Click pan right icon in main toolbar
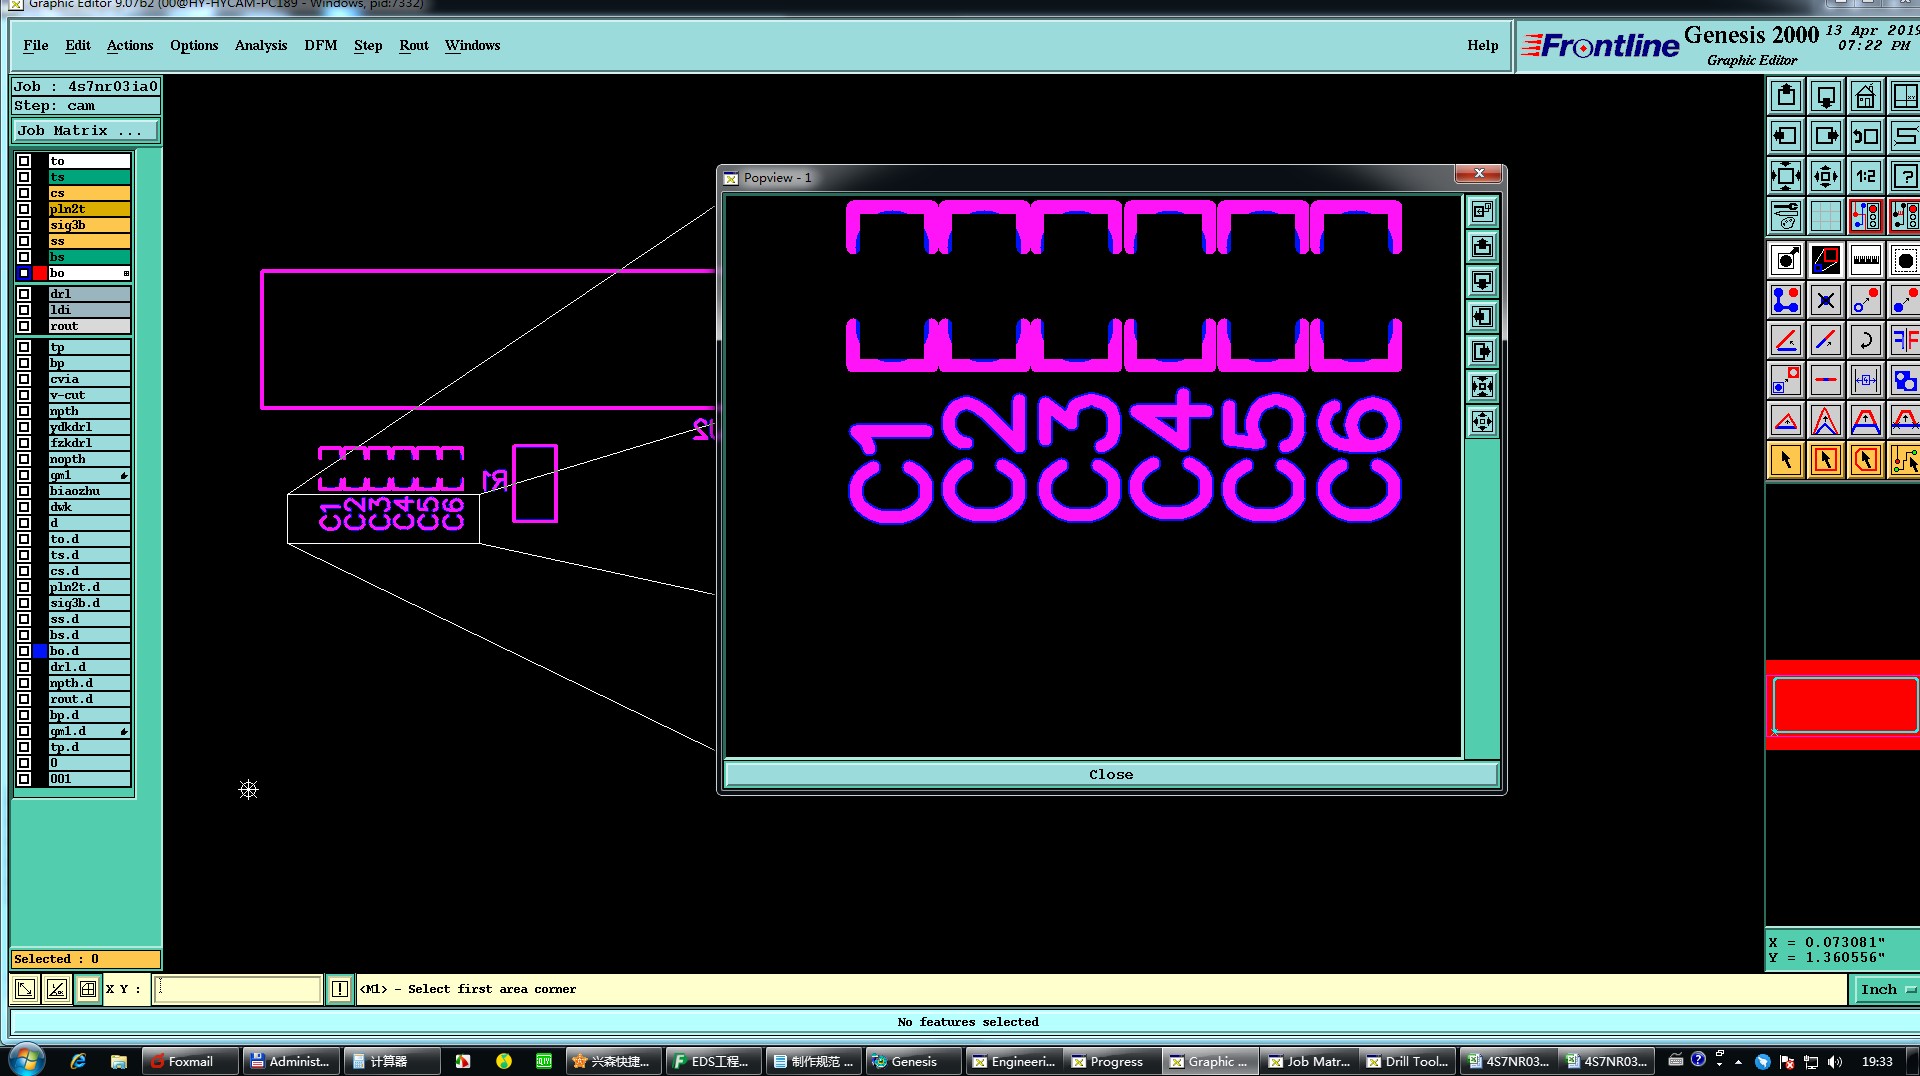The image size is (1920, 1076). [1826, 136]
